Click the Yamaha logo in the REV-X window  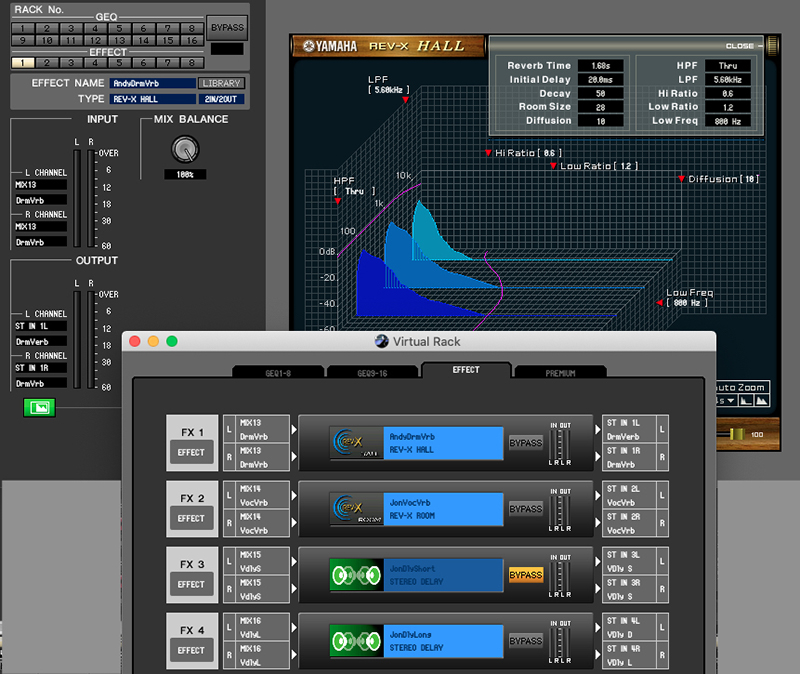[330, 46]
